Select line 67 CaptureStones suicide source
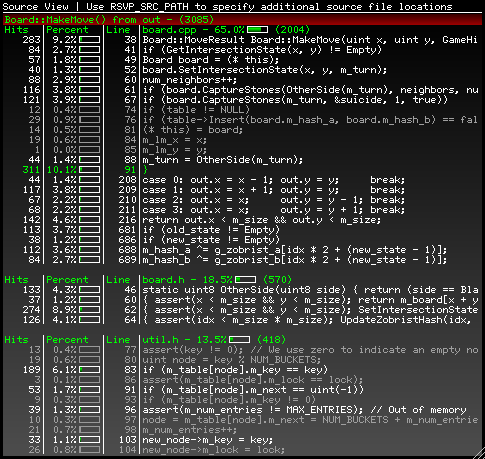The width and height of the screenshot is (485, 459). (295, 100)
